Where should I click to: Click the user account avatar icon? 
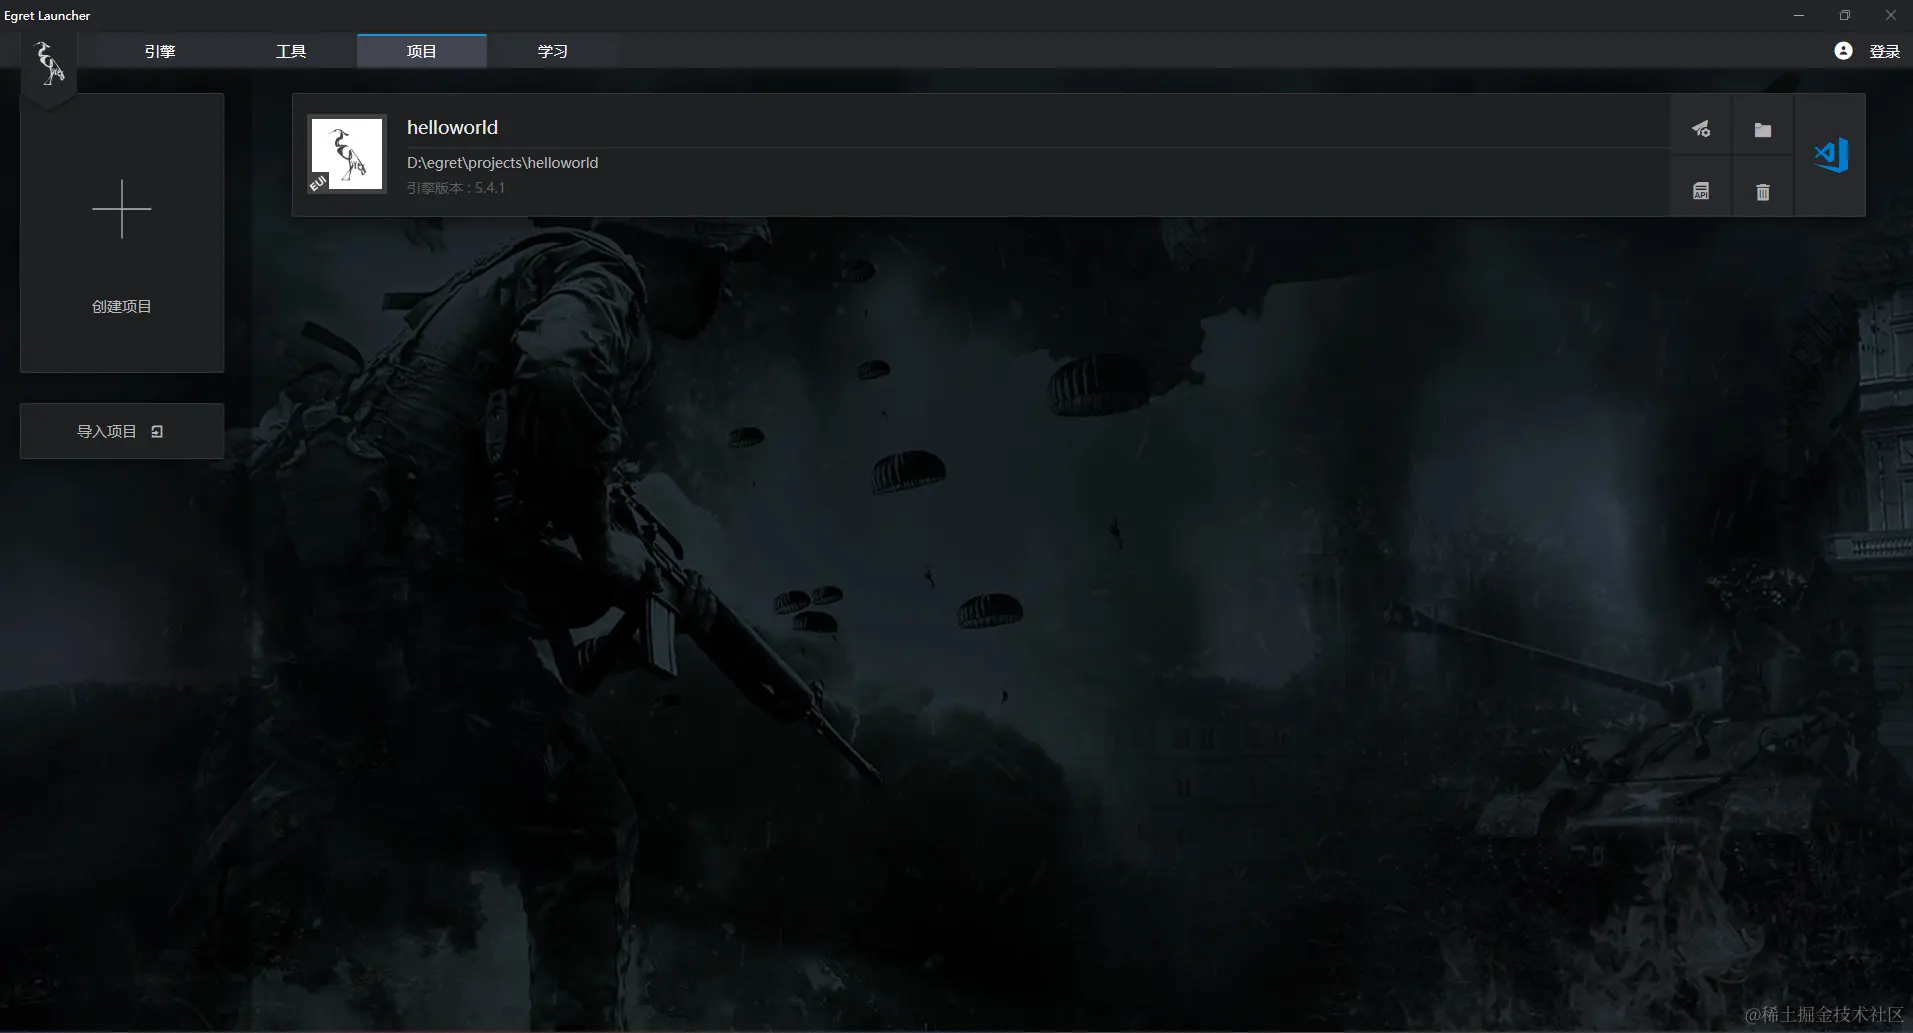coord(1843,51)
